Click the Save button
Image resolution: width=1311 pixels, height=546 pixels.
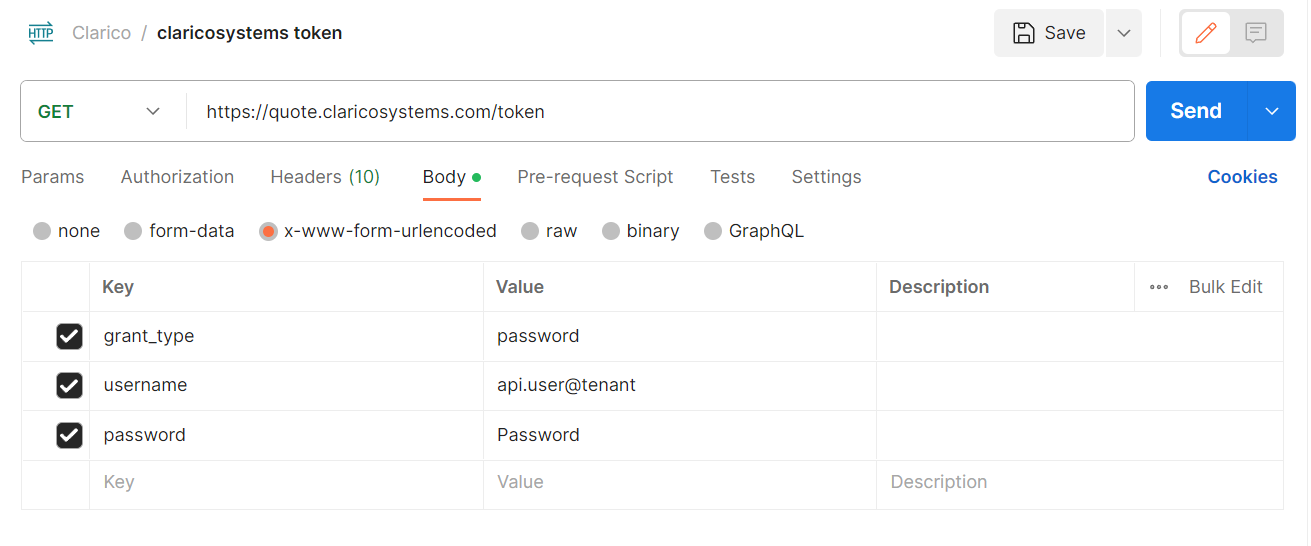coord(1049,33)
